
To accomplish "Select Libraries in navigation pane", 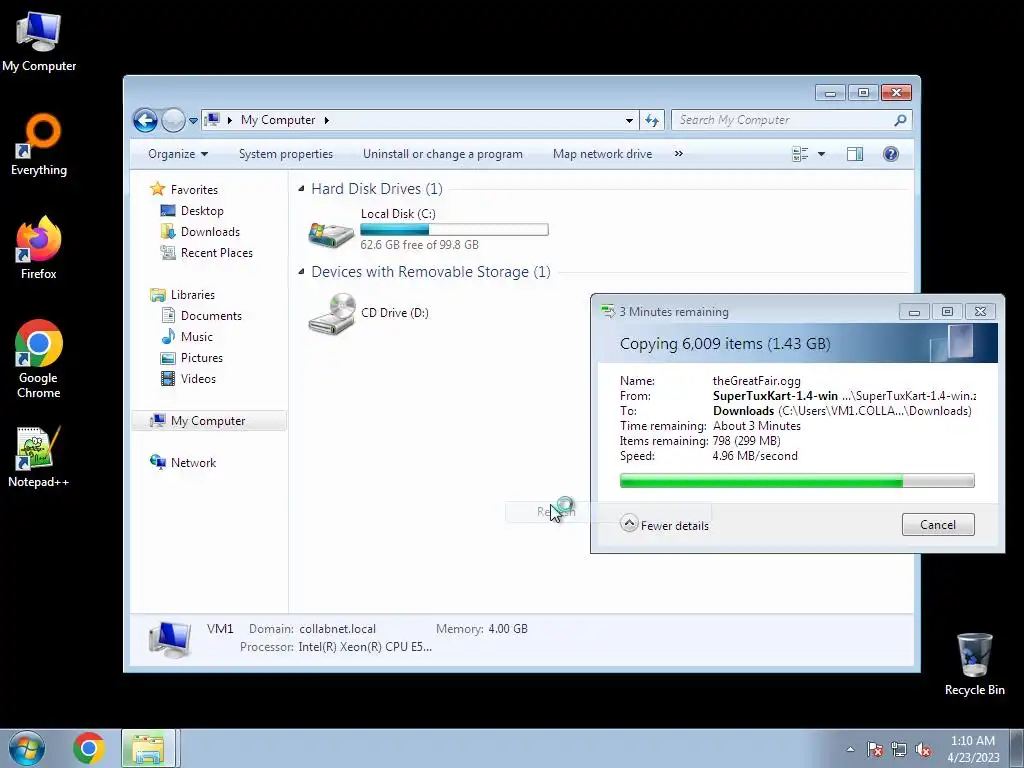I will click(x=193, y=295).
